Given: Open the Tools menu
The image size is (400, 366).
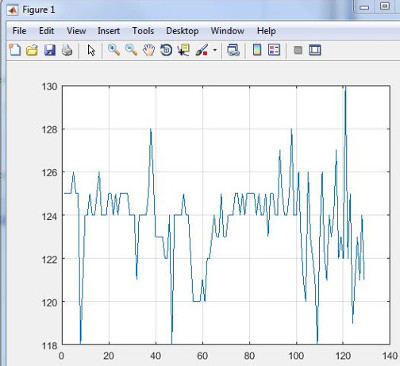Looking at the screenshot, I should point(143,31).
